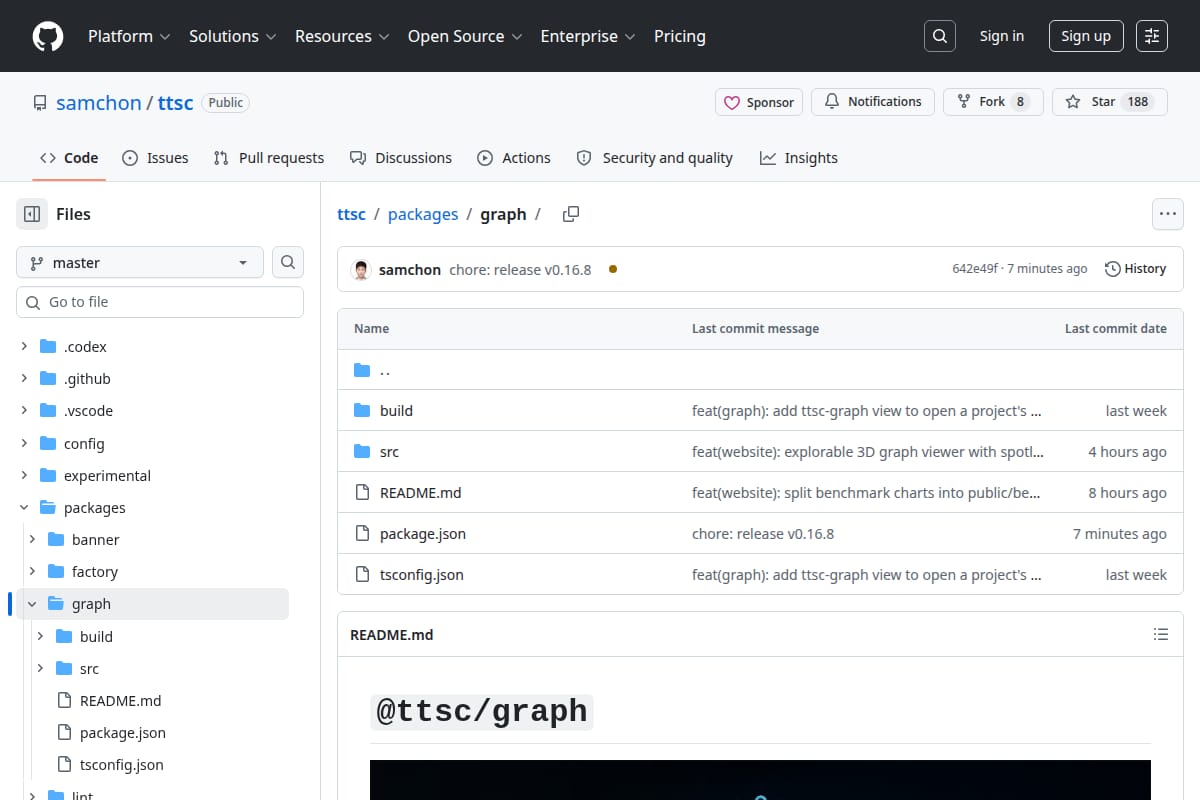This screenshot has height=800, width=1200.
Task: Click the Fork icon
Action: pos(964,101)
